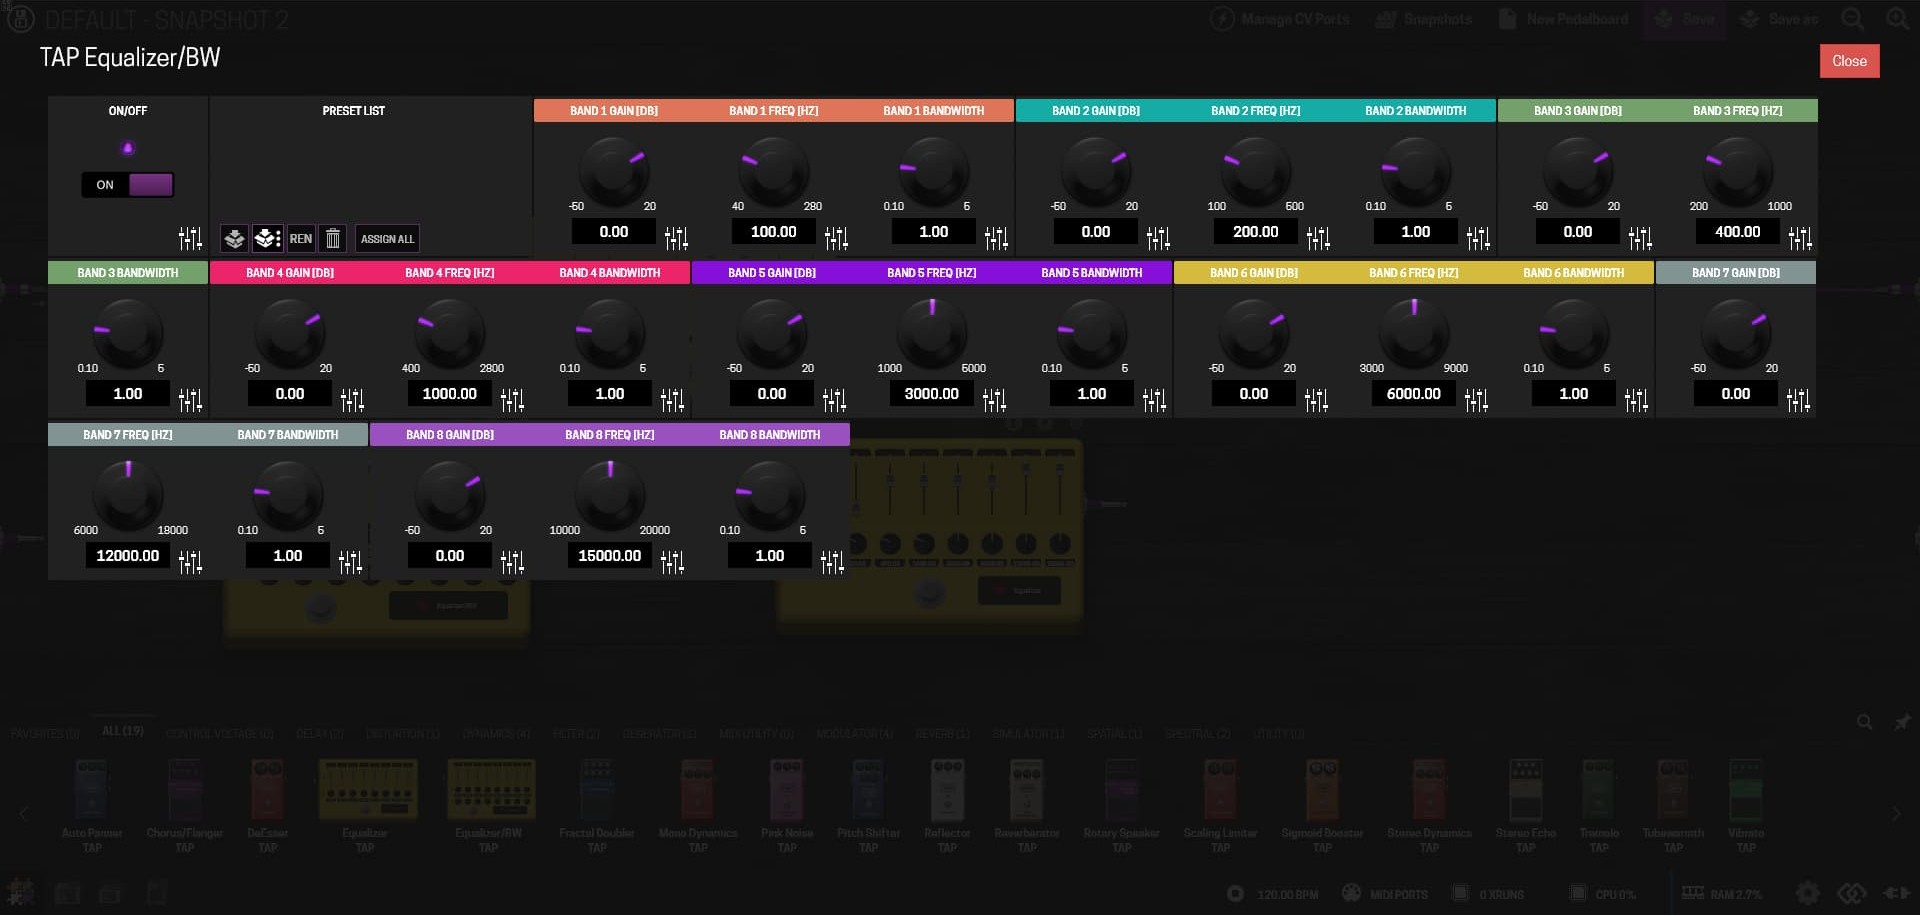Open assignment icon for Band 7 Bandwidth
Viewport: 1920px width, 916px height.
coord(350,562)
